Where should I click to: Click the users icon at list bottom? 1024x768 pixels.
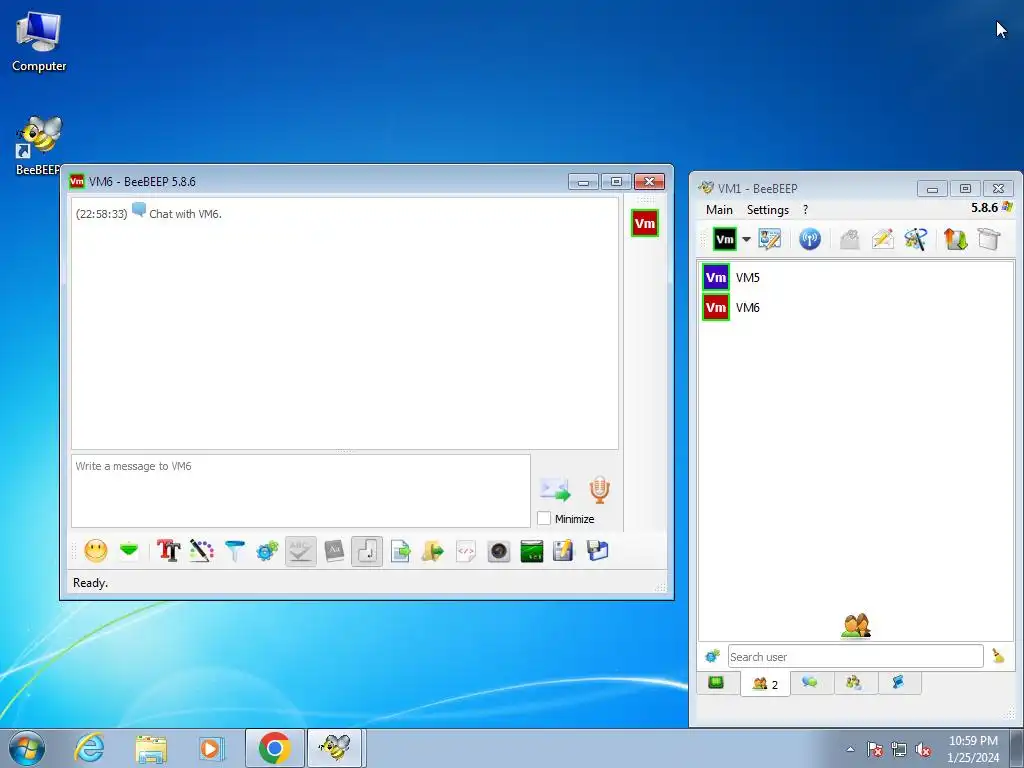pos(856,626)
